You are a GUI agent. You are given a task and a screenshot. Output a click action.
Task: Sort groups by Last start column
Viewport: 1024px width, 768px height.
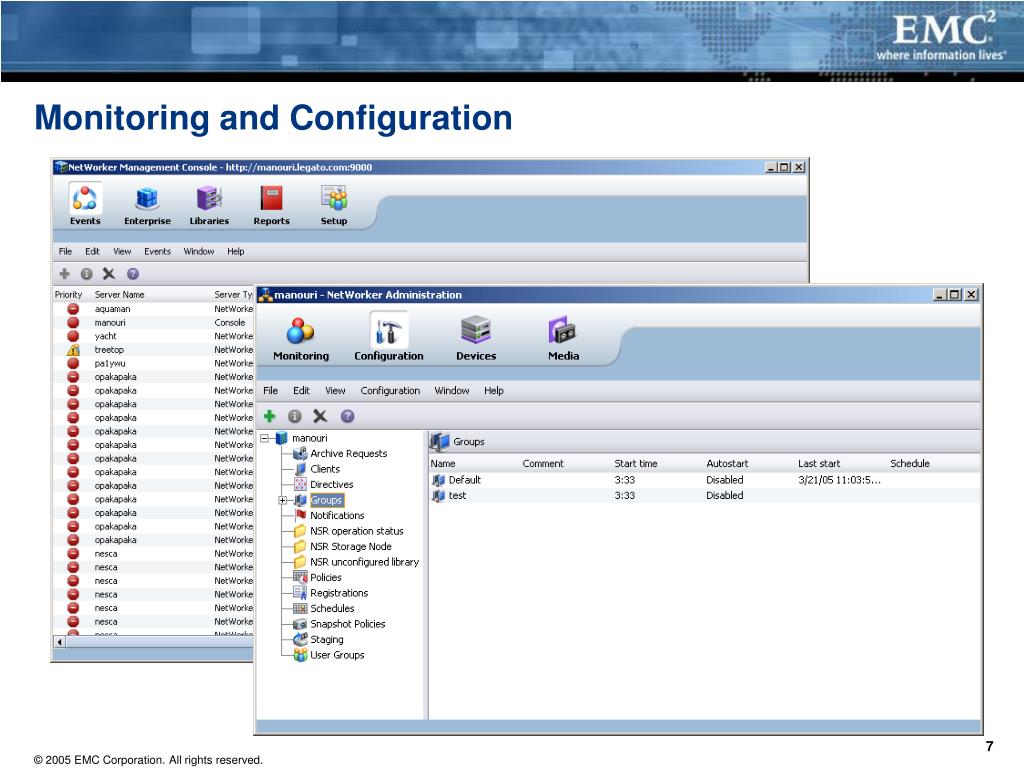click(x=819, y=464)
